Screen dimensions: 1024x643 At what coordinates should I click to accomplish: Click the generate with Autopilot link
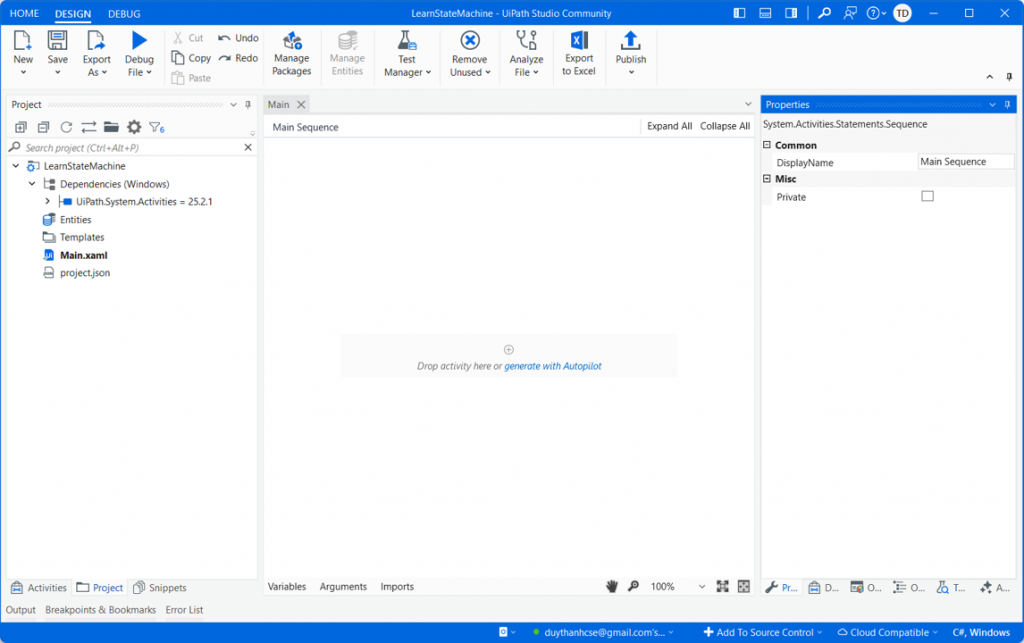(x=552, y=366)
